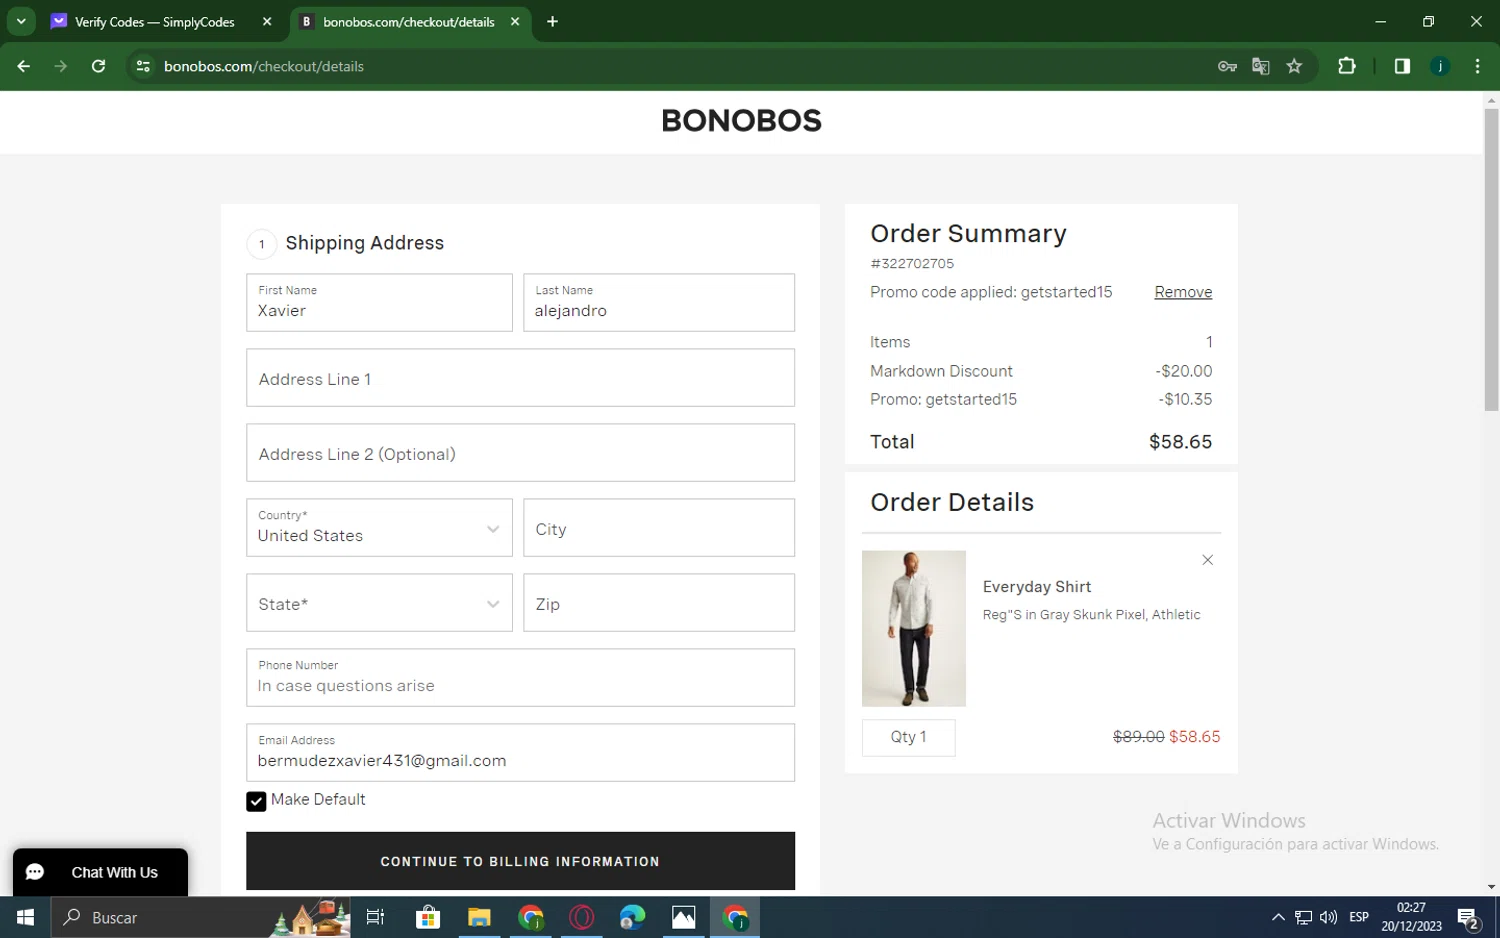
Task: Open the State dropdown
Action: pos(379,603)
